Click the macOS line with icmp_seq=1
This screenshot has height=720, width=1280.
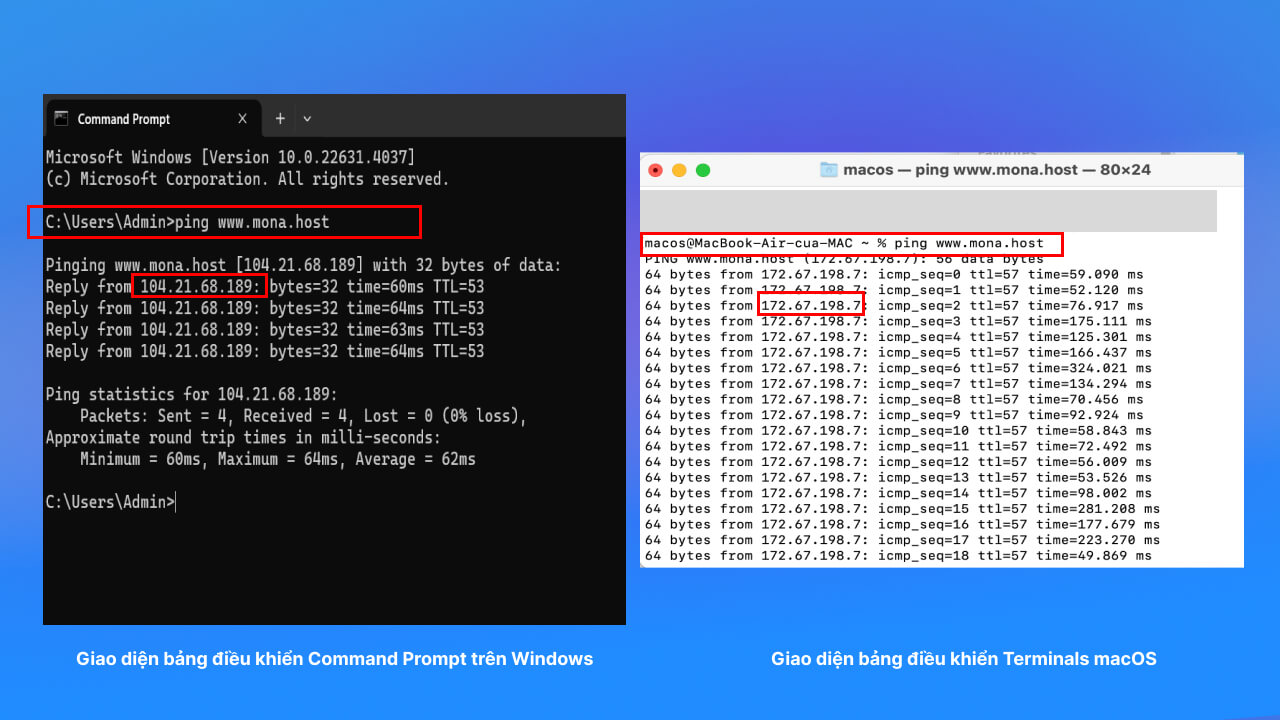click(894, 290)
